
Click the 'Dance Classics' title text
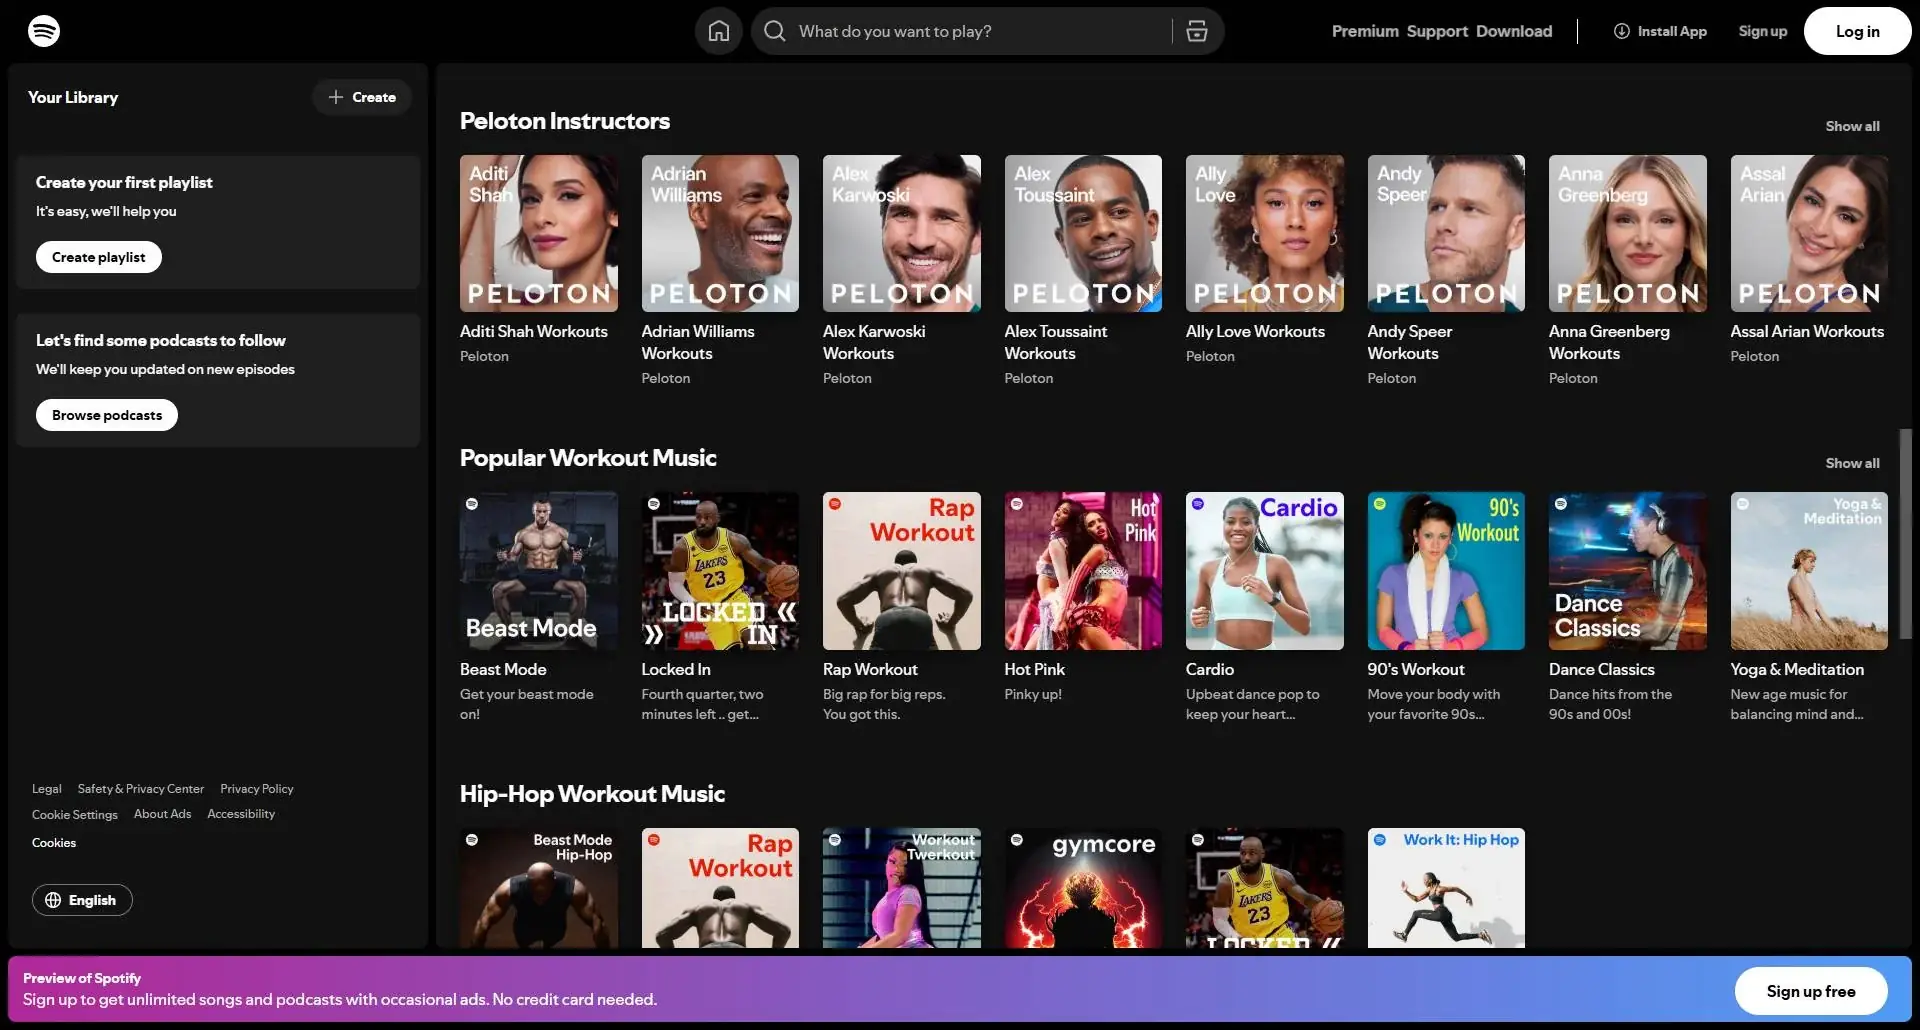pyautogui.click(x=1601, y=669)
